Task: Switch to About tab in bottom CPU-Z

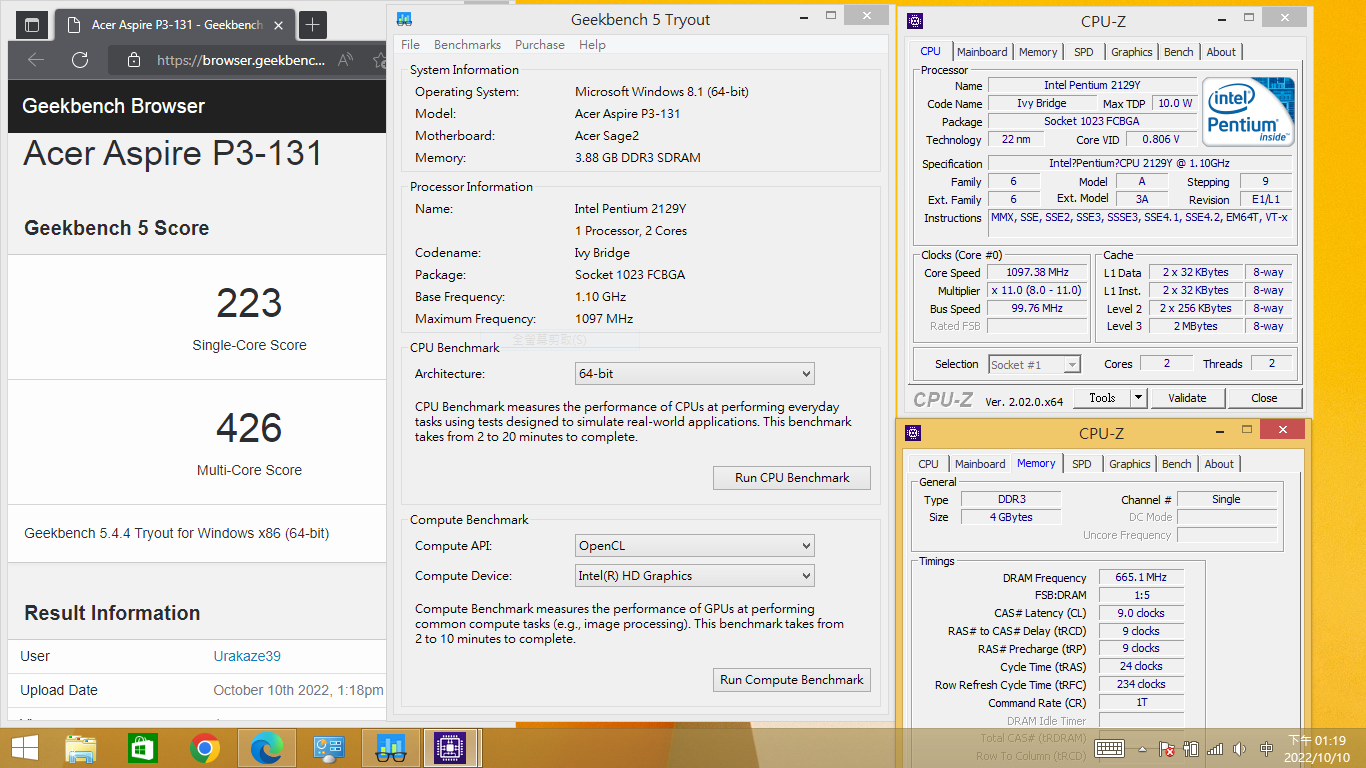Action: (1219, 464)
